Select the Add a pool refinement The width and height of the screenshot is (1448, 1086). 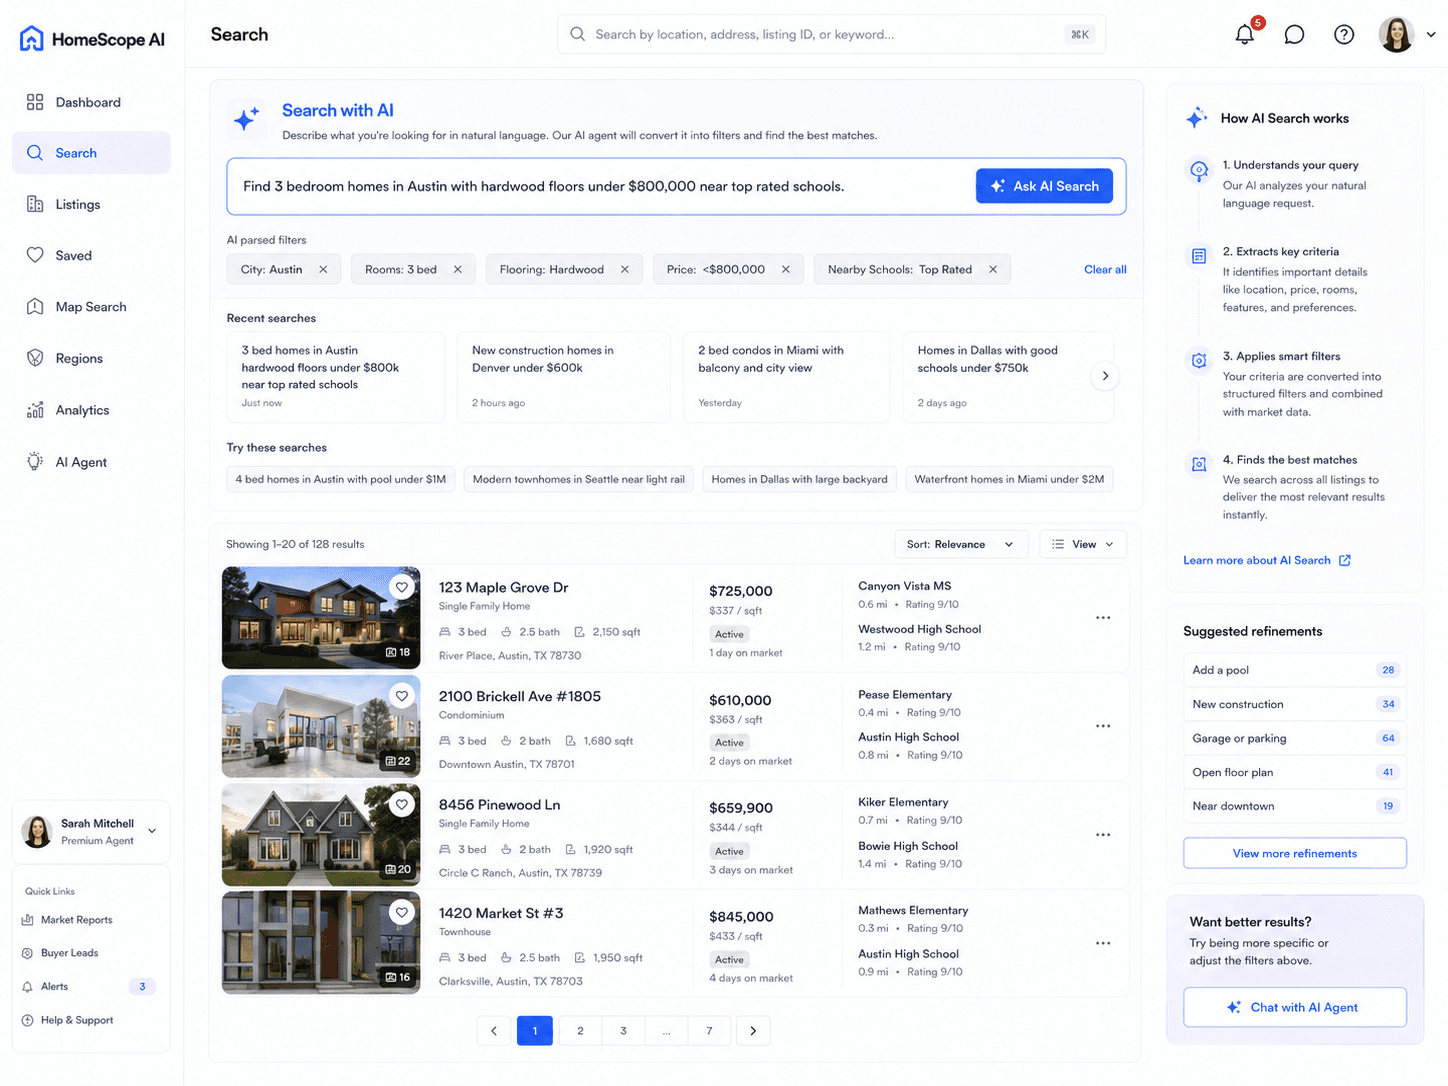pyautogui.click(x=1295, y=670)
